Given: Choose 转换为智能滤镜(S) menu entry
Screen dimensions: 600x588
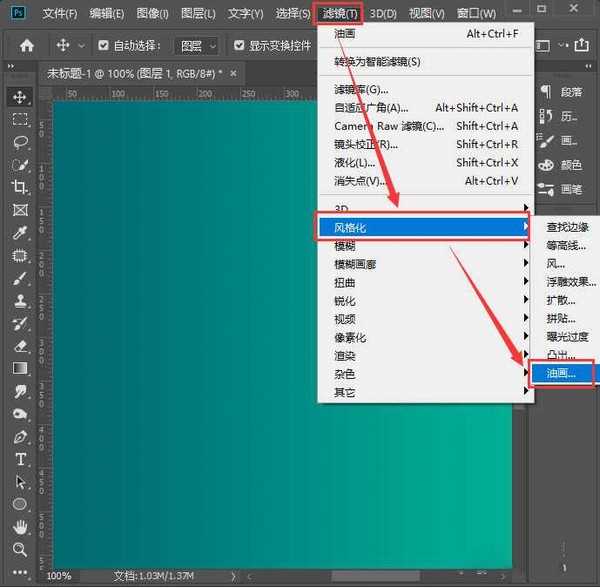Looking at the screenshot, I should tap(377, 62).
